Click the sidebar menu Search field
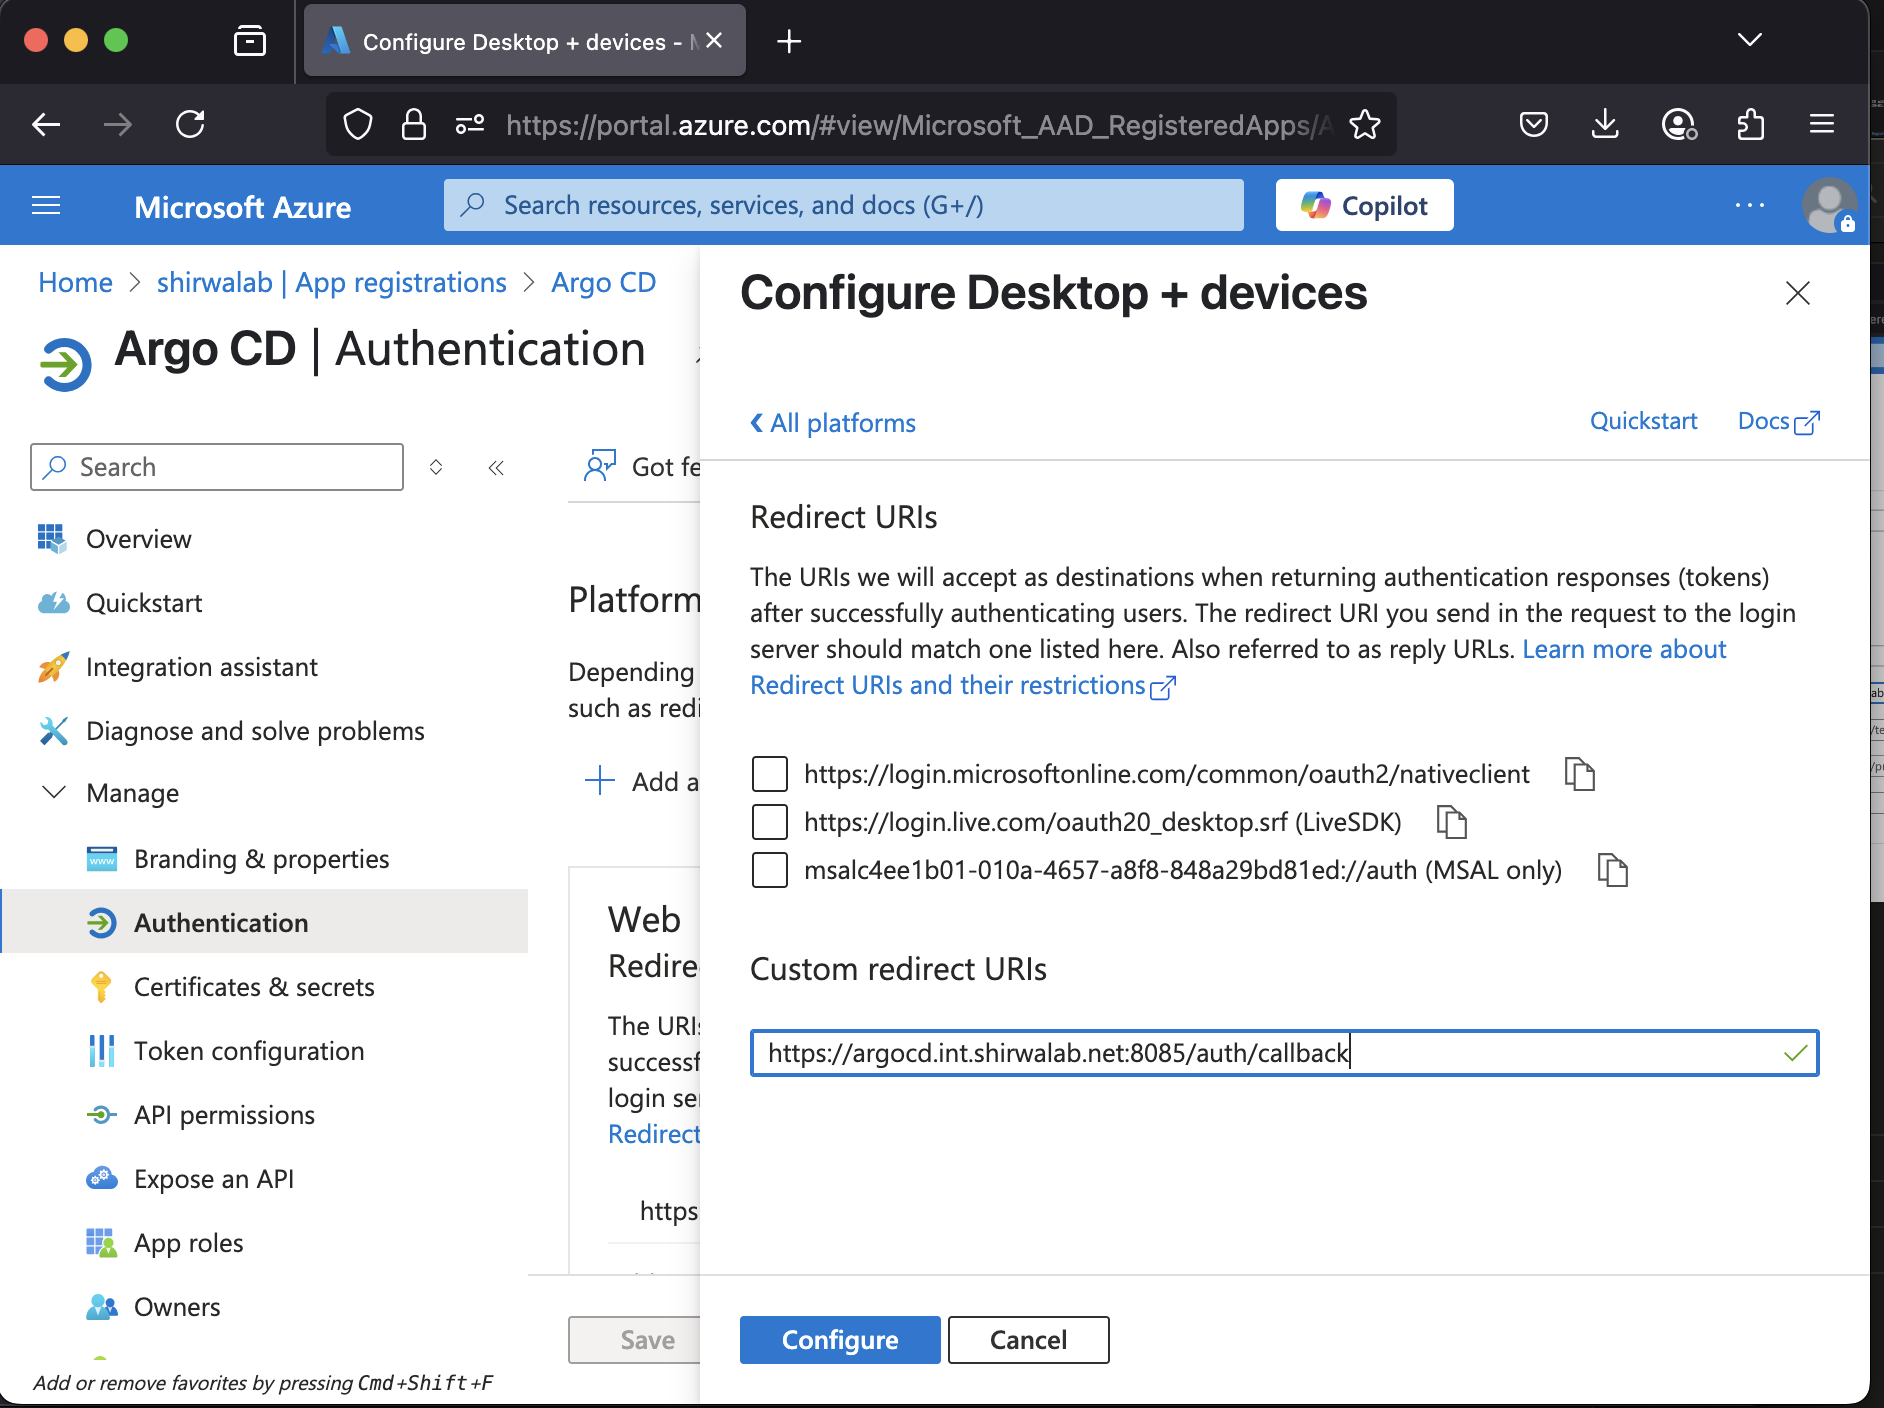This screenshot has width=1884, height=1408. [217, 467]
